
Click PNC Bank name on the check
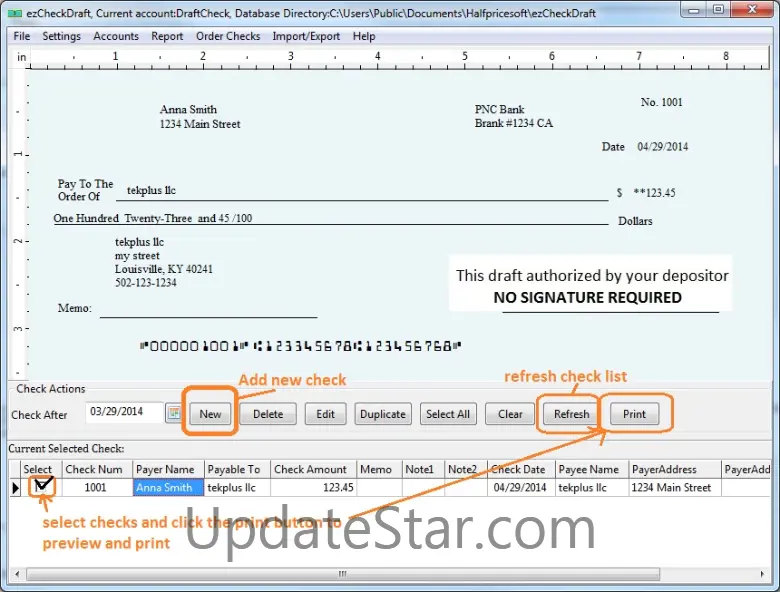pos(499,109)
